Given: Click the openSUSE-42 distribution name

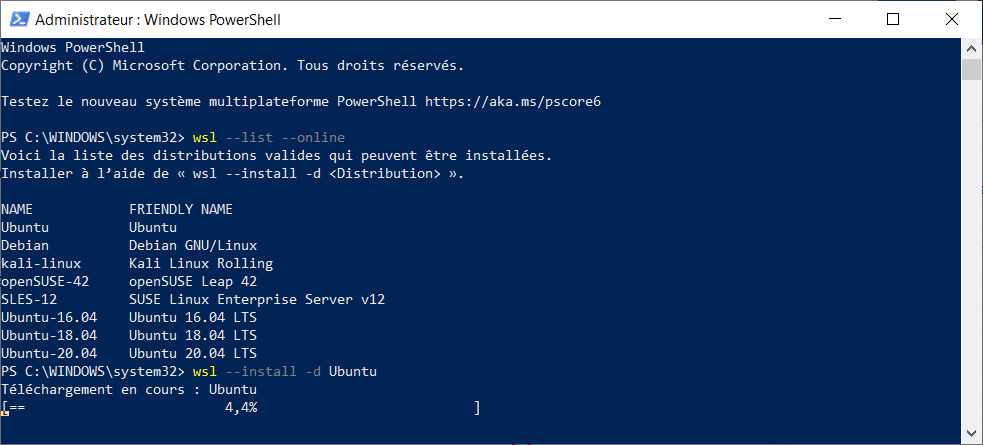Looking at the screenshot, I should [x=45, y=281].
